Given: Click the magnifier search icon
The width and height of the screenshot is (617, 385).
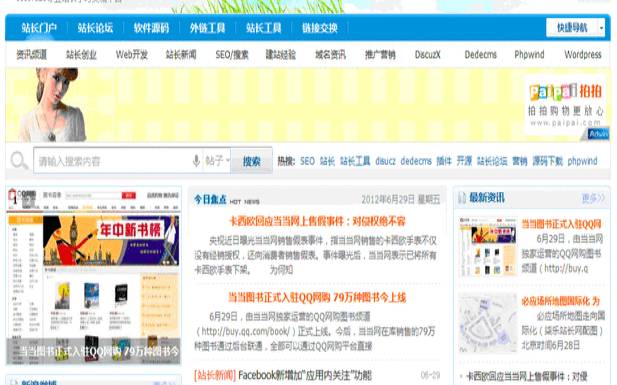Looking at the screenshot, I should [x=19, y=161].
